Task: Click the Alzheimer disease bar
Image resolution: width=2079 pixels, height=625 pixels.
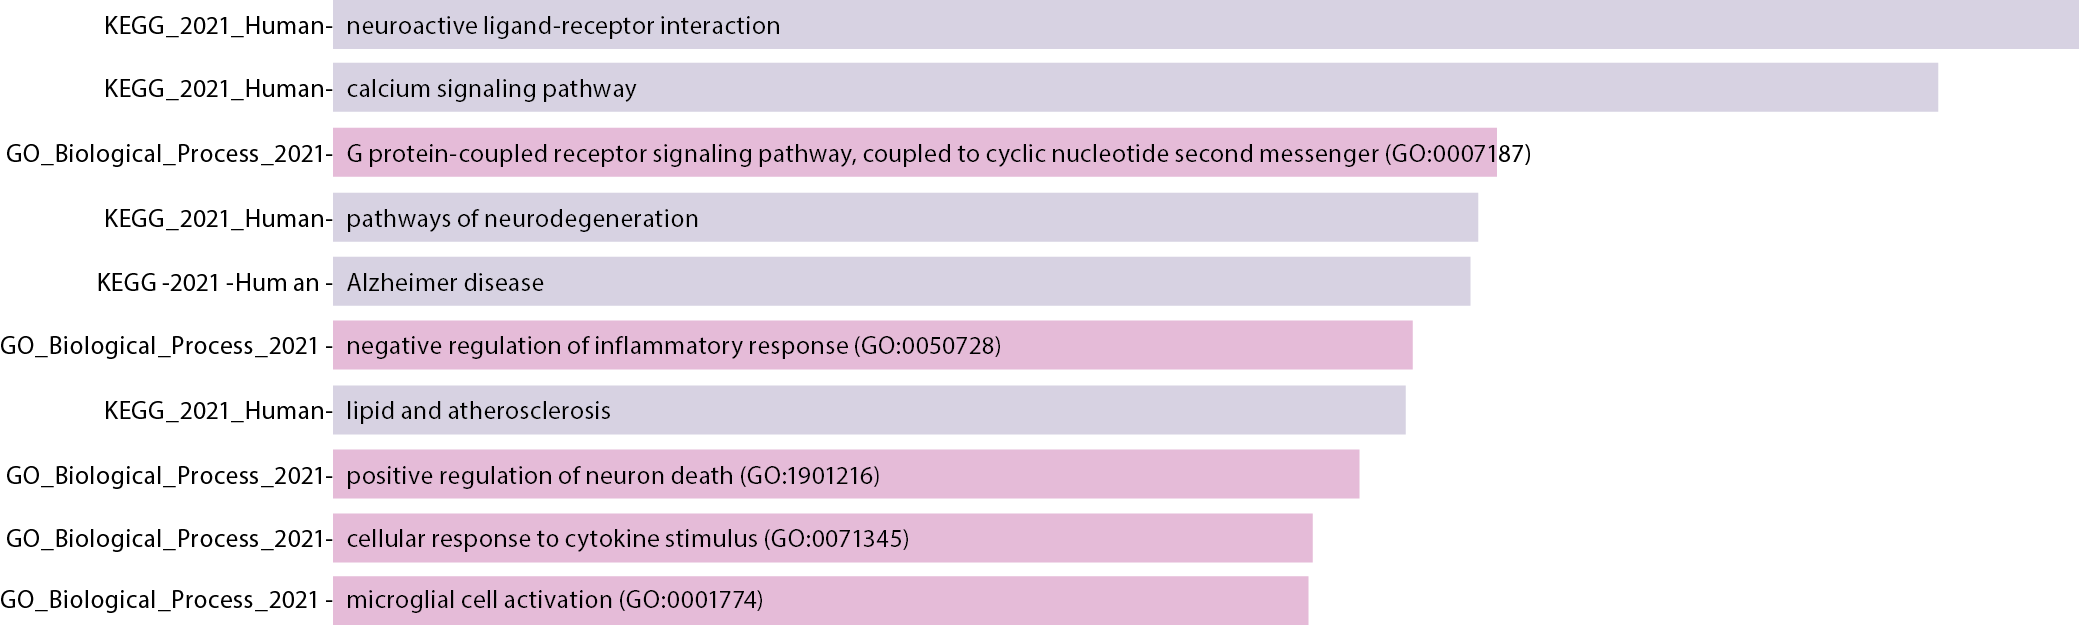Action: click(901, 282)
